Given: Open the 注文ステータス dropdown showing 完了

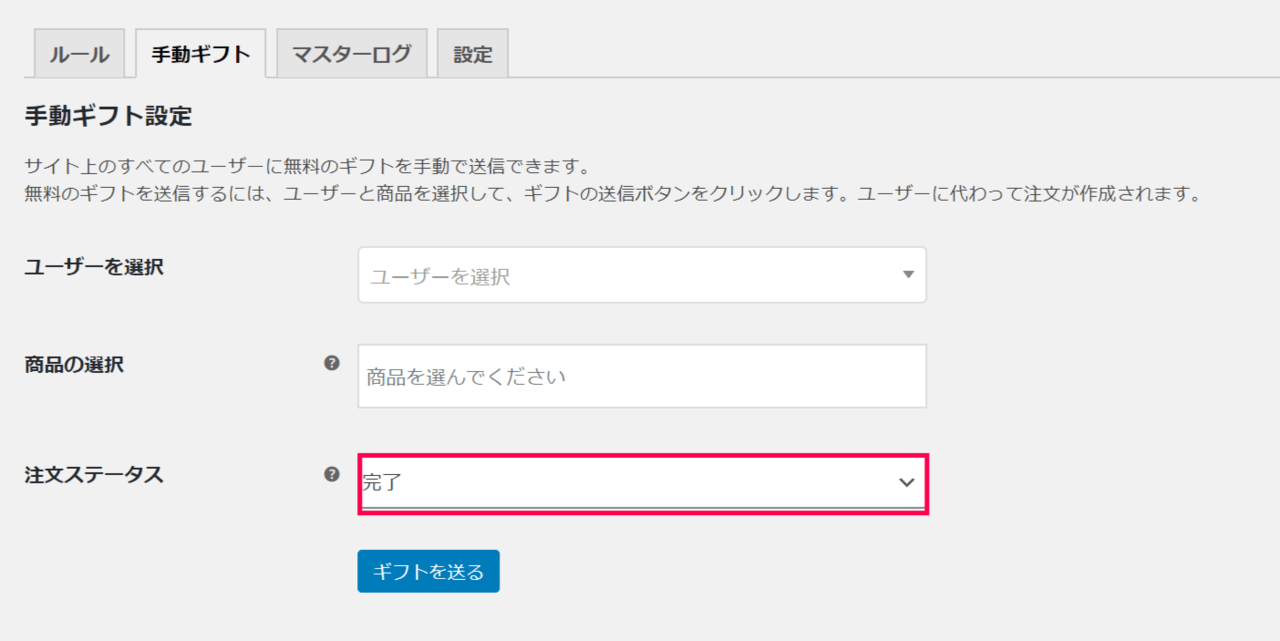Looking at the screenshot, I should (x=644, y=484).
